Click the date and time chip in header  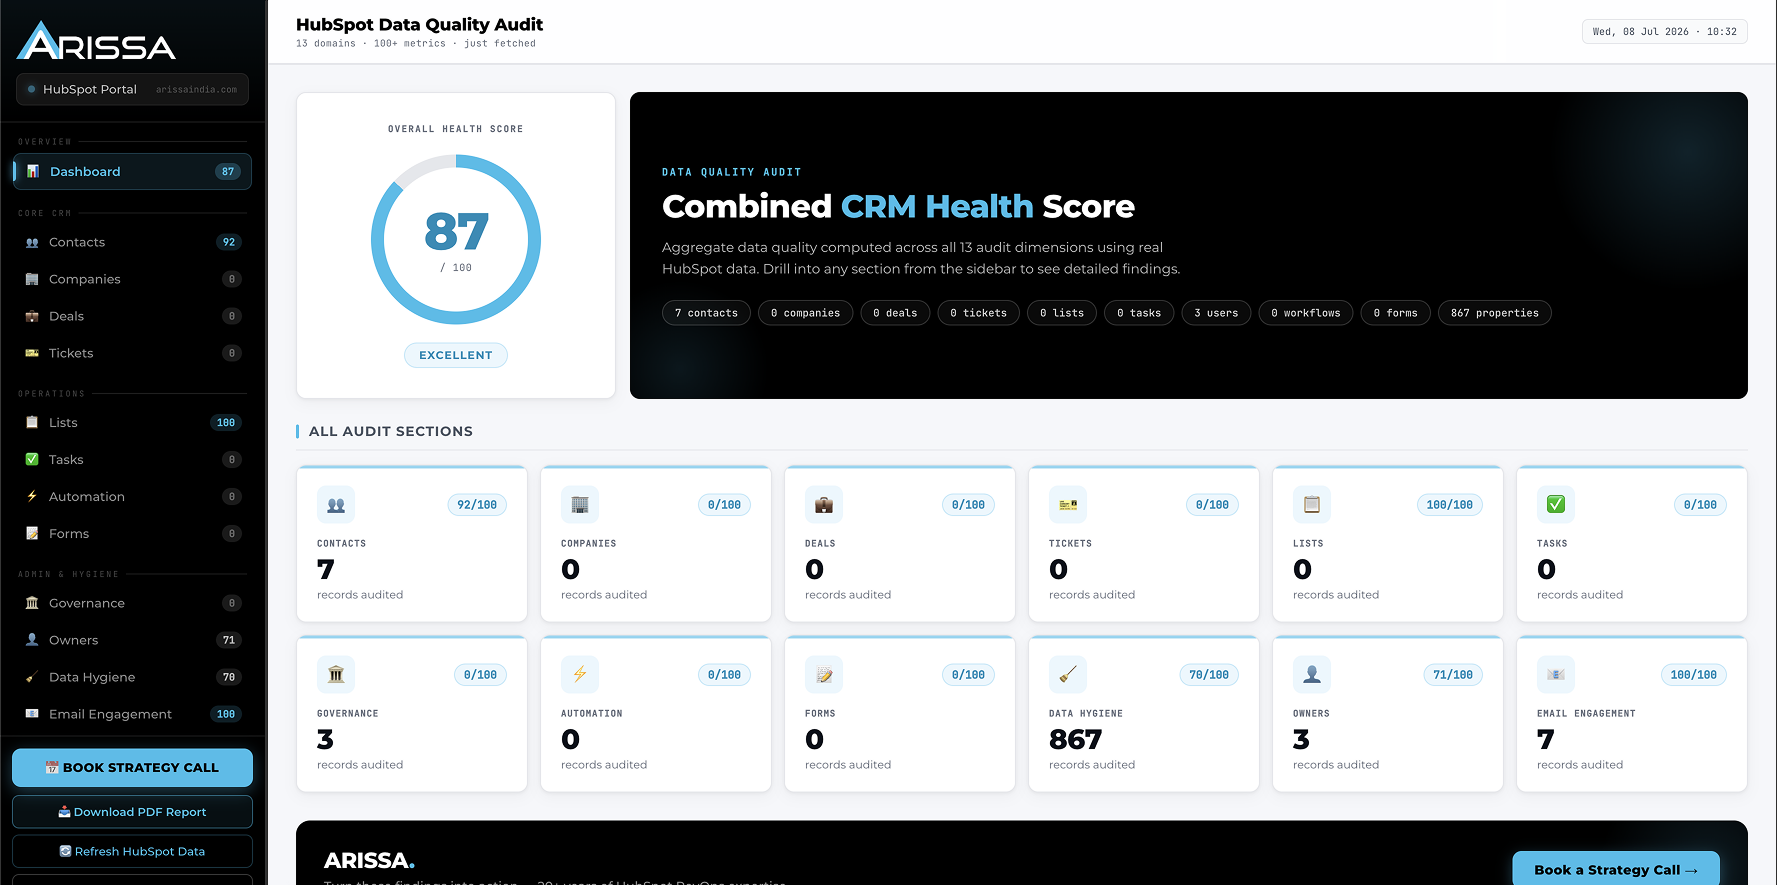click(x=1665, y=32)
